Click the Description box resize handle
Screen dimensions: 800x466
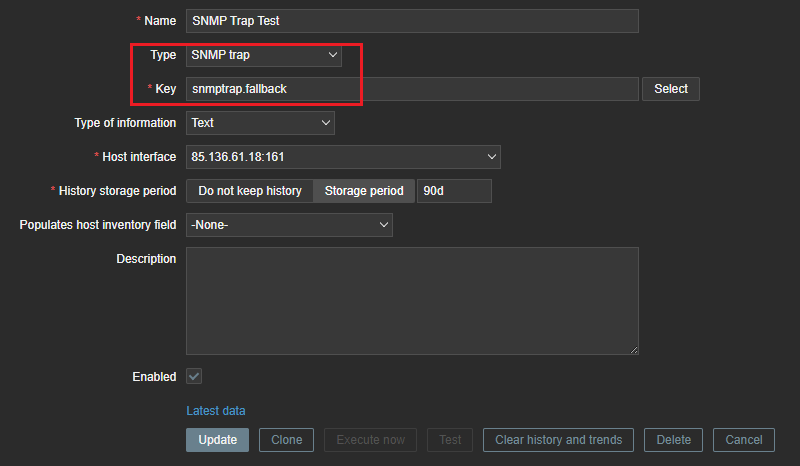click(x=633, y=349)
